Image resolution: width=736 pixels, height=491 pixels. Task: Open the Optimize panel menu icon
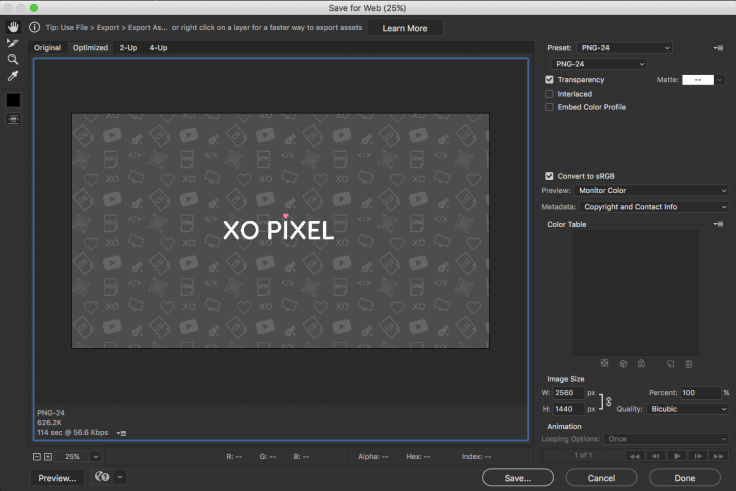click(x=718, y=47)
